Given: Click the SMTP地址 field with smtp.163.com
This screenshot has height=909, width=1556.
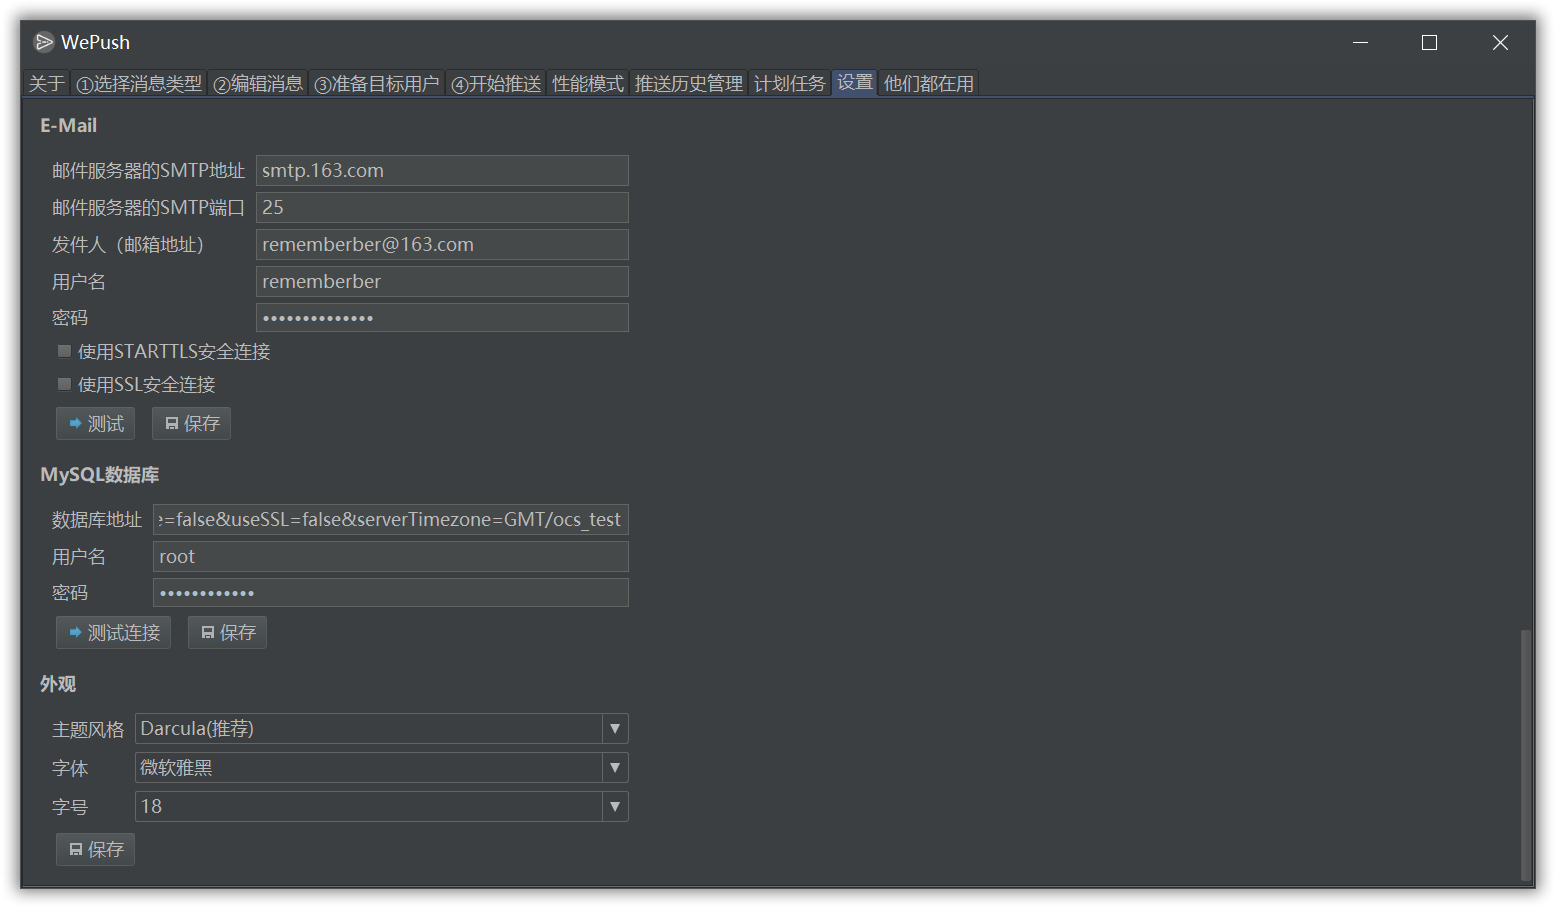Looking at the screenshot, I should pos(442,171).
